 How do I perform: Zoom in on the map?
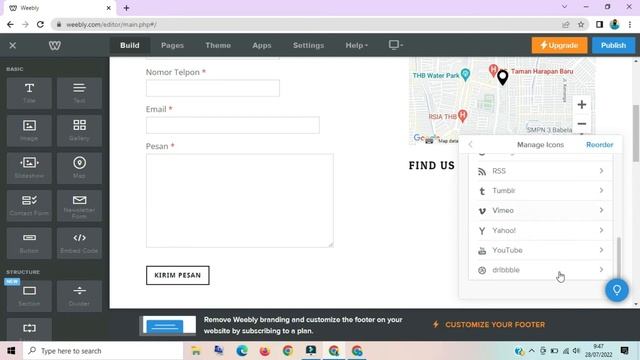(582, 104)
